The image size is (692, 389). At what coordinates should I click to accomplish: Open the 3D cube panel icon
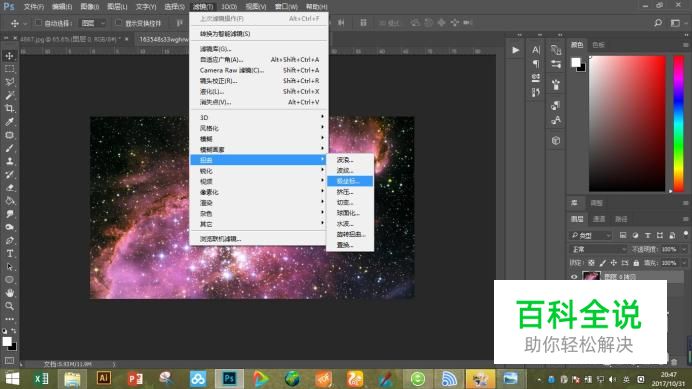coord(556,141)
